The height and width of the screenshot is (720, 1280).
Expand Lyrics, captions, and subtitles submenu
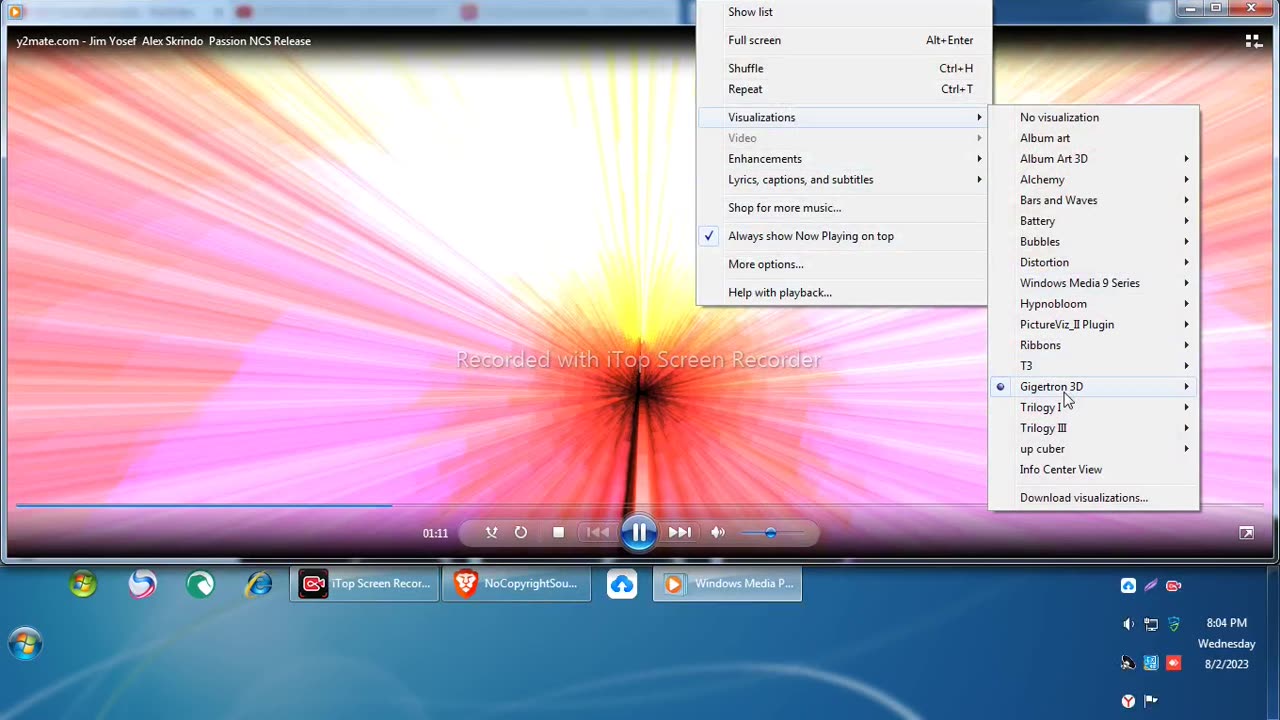(842, 180)
